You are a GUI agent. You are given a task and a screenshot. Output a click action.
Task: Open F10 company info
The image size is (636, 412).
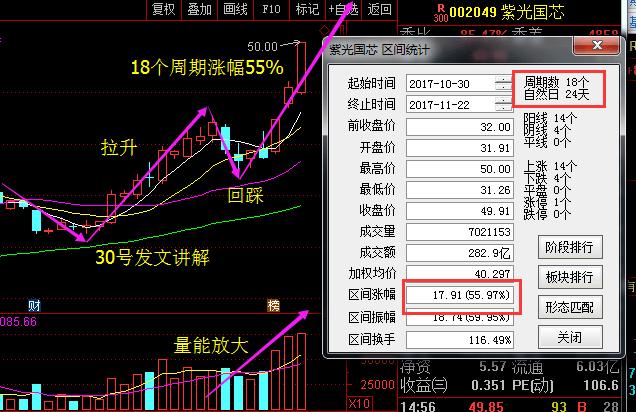271,9
